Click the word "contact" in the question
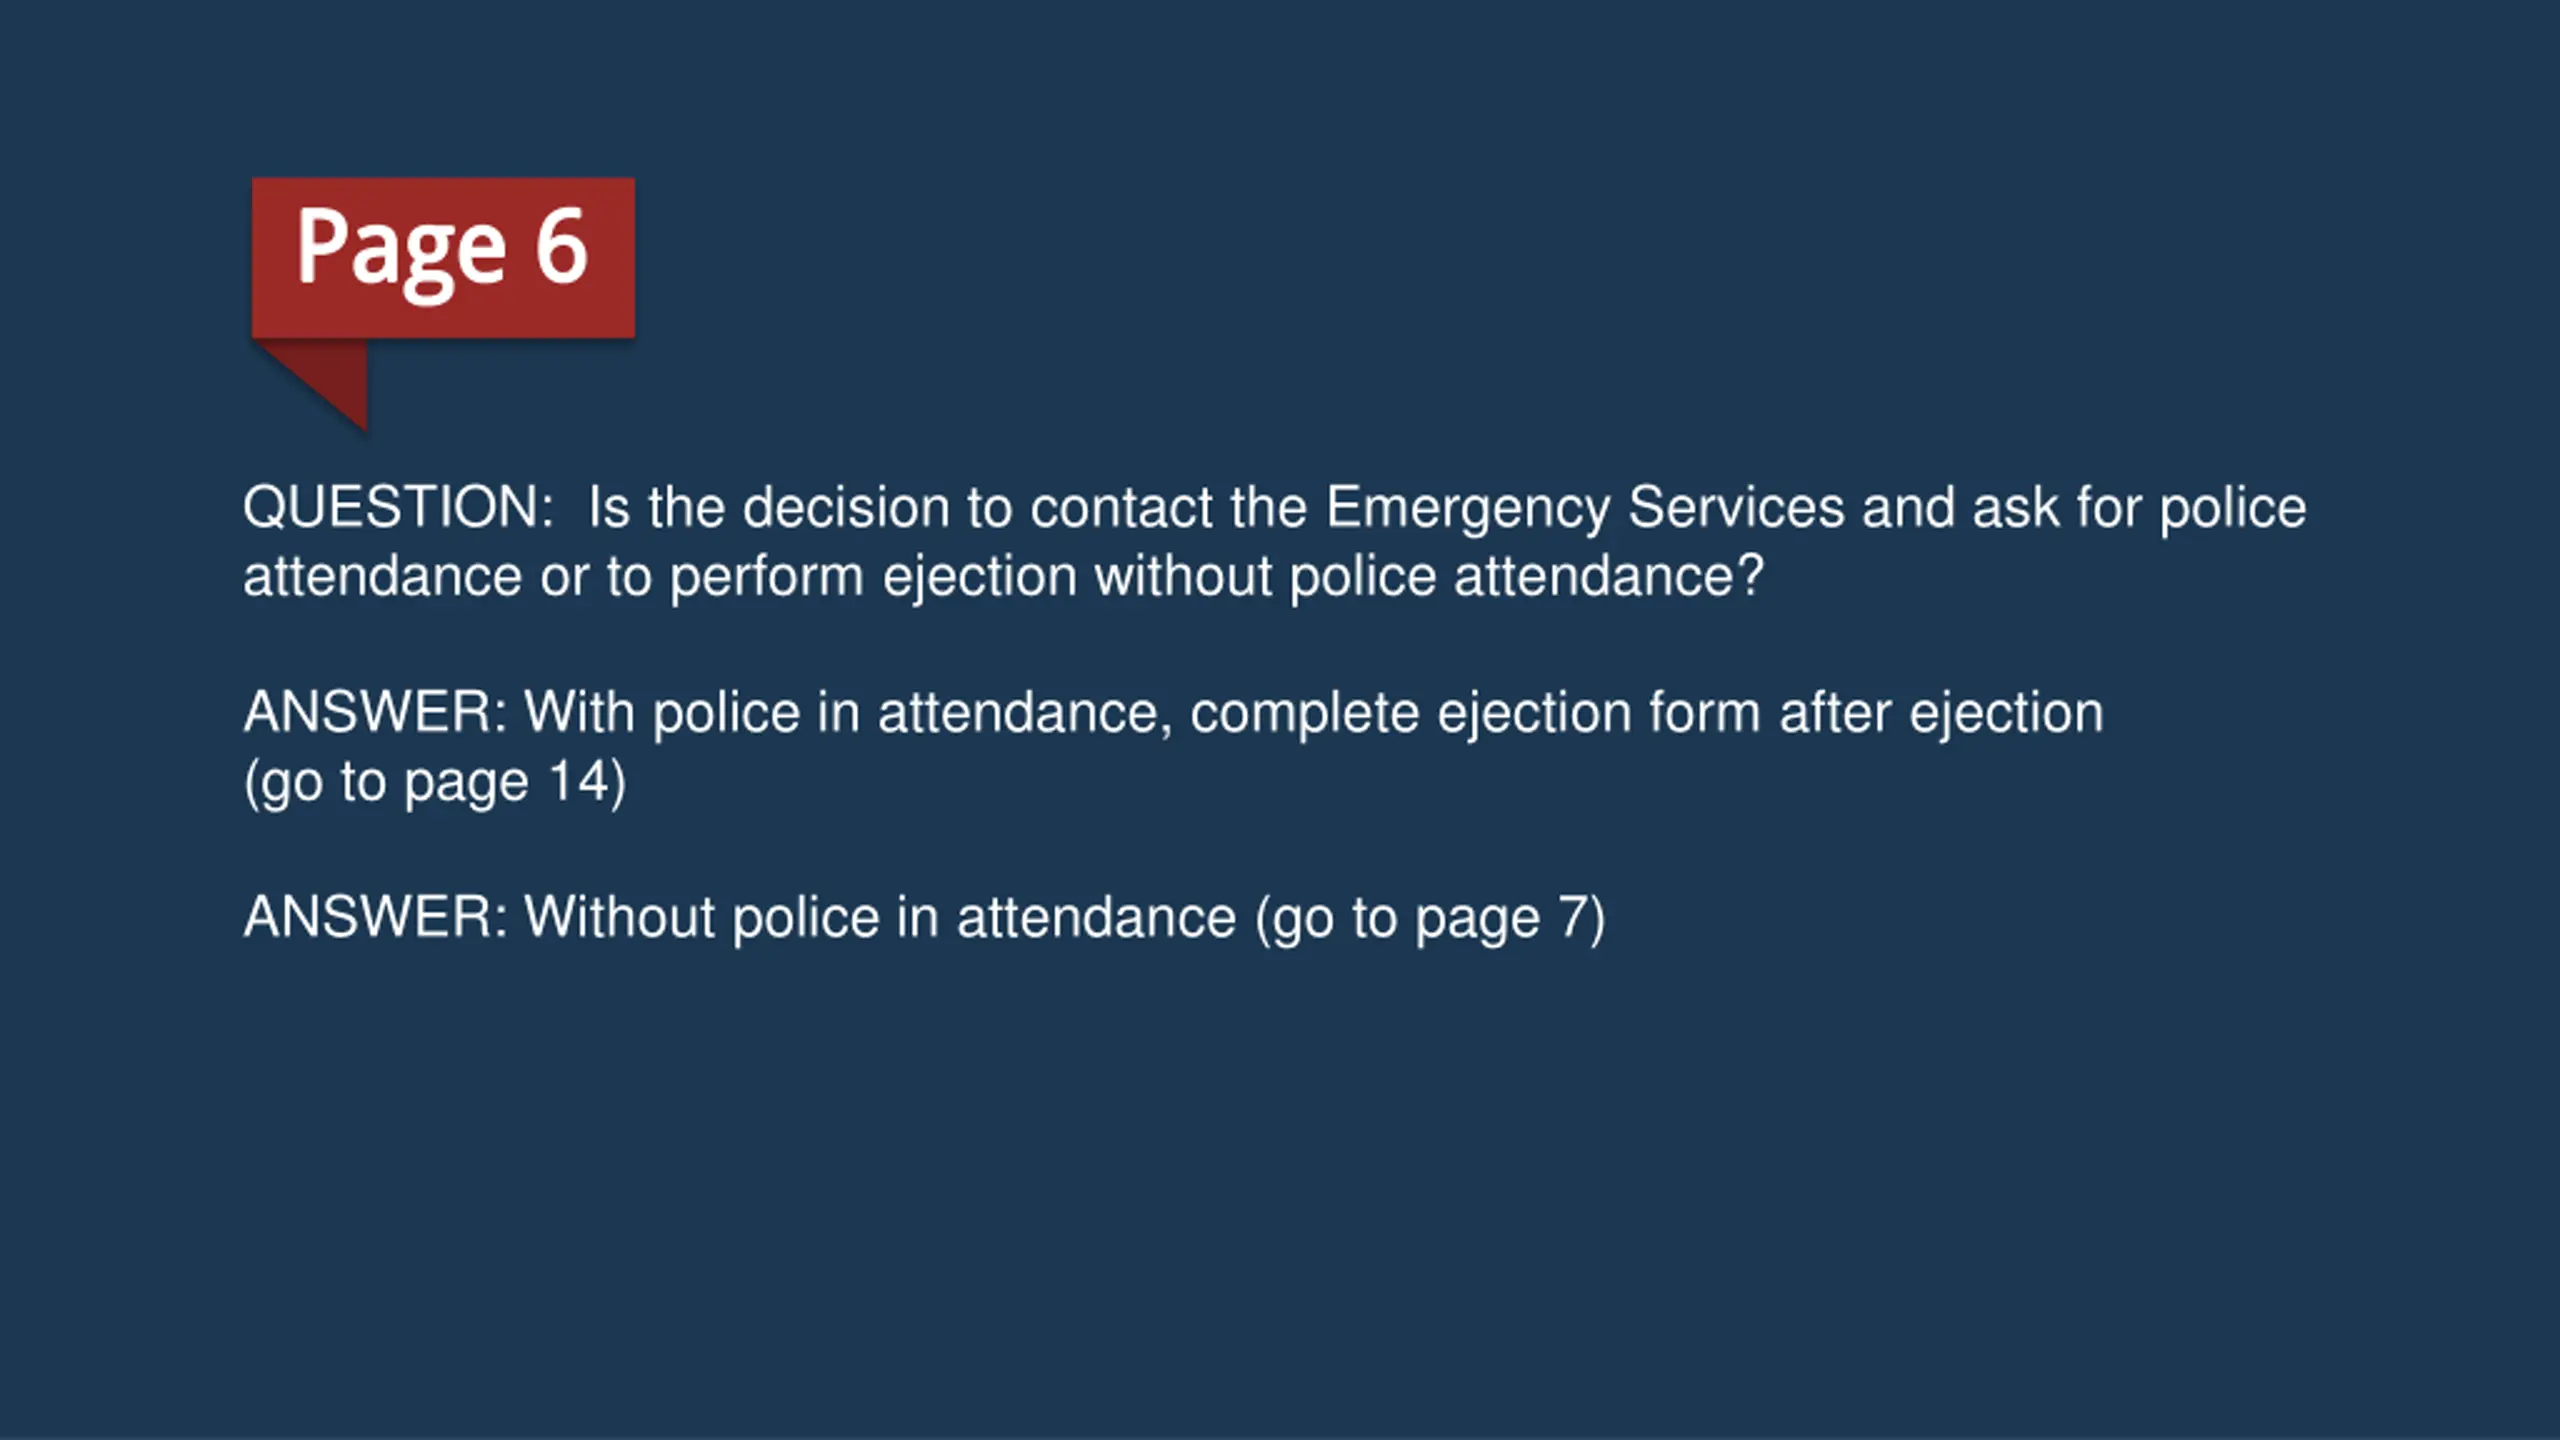 coord(1122,507)
